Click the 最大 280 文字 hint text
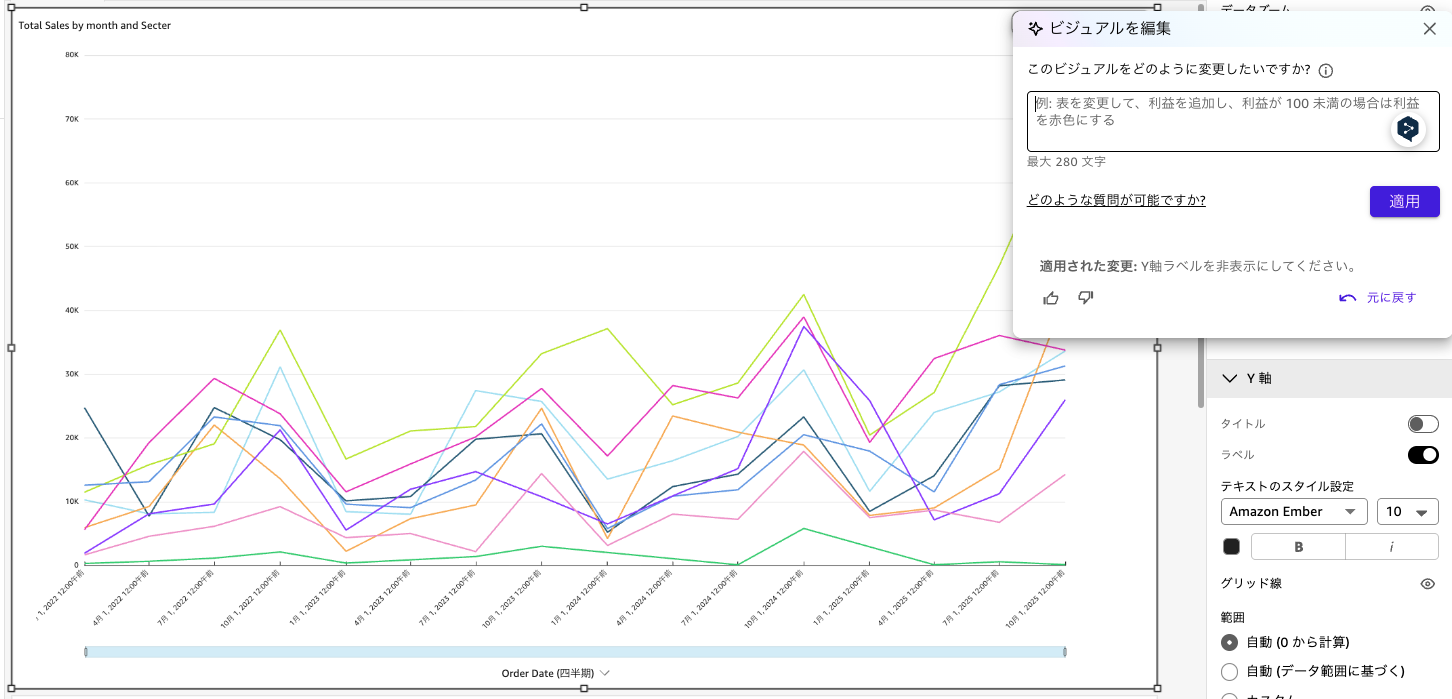 pyautogui.click(x=1066, y=161)
